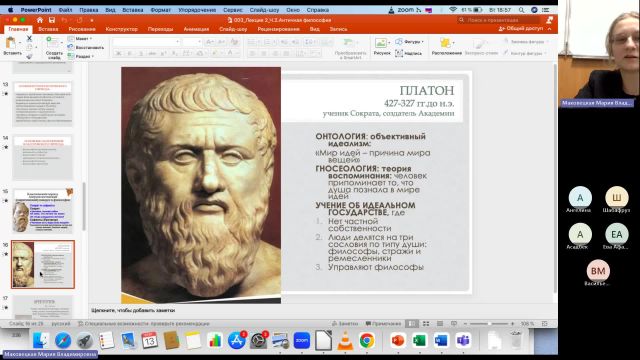Screen dimensions: 640x360
Task: Open the Анимация ribbon tab
Action: point(196,29)
